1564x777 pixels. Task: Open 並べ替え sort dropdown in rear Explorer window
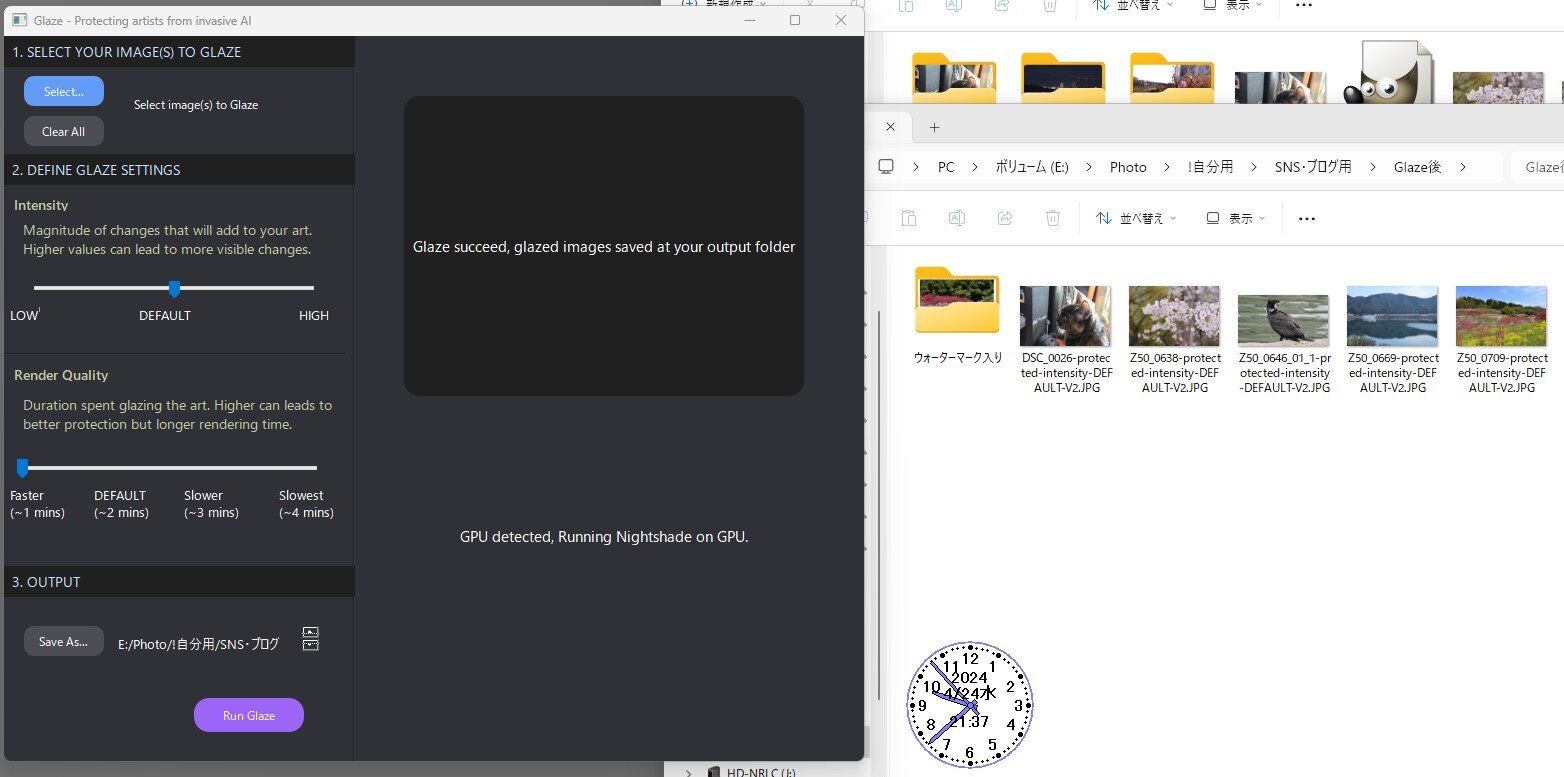[x=1132, y=5]
